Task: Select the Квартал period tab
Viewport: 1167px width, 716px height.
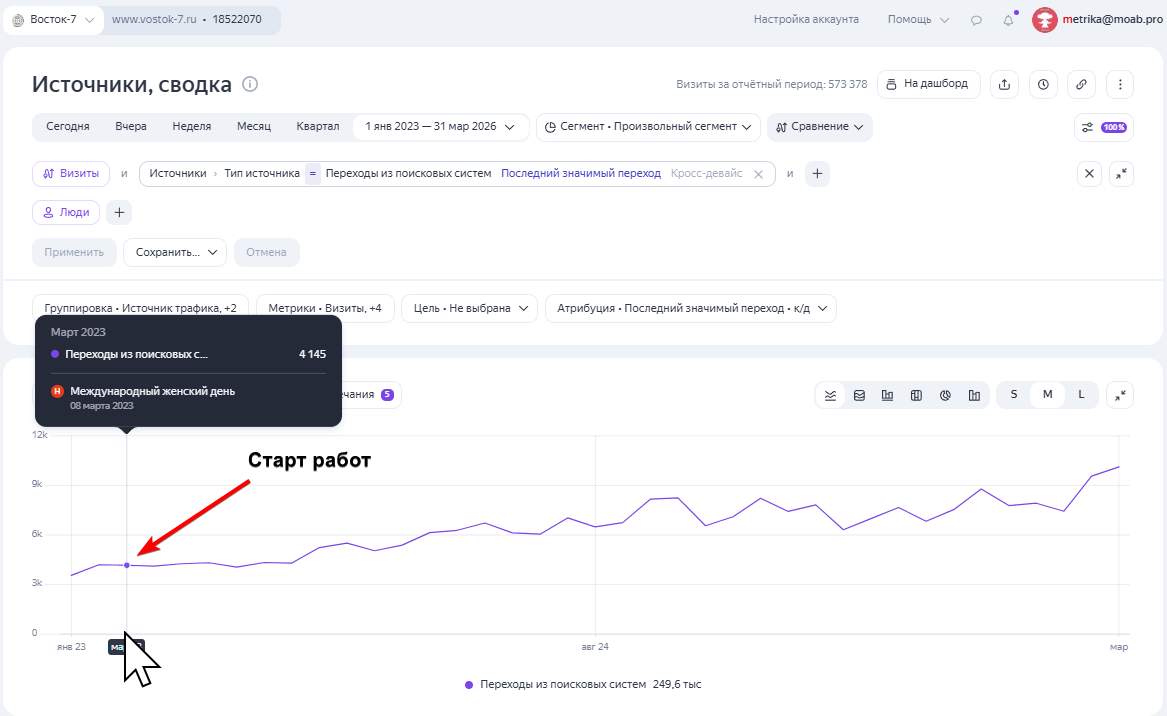Action: pos(318,127)
